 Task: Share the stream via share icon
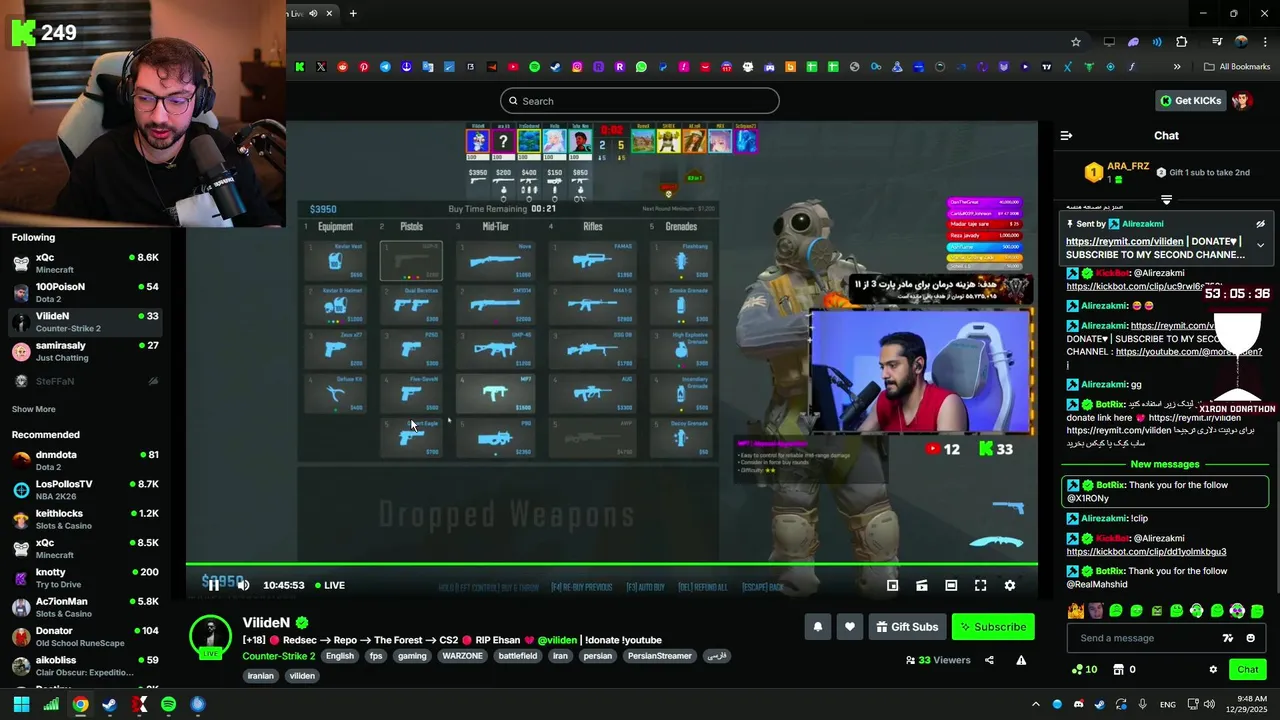(x=989, y=660)
